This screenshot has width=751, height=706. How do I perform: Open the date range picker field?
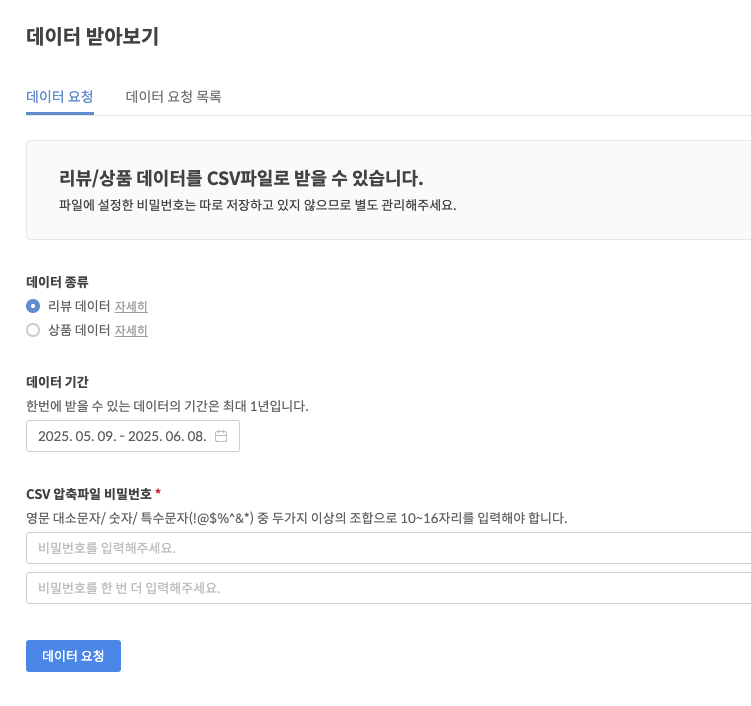coord(122,436)
